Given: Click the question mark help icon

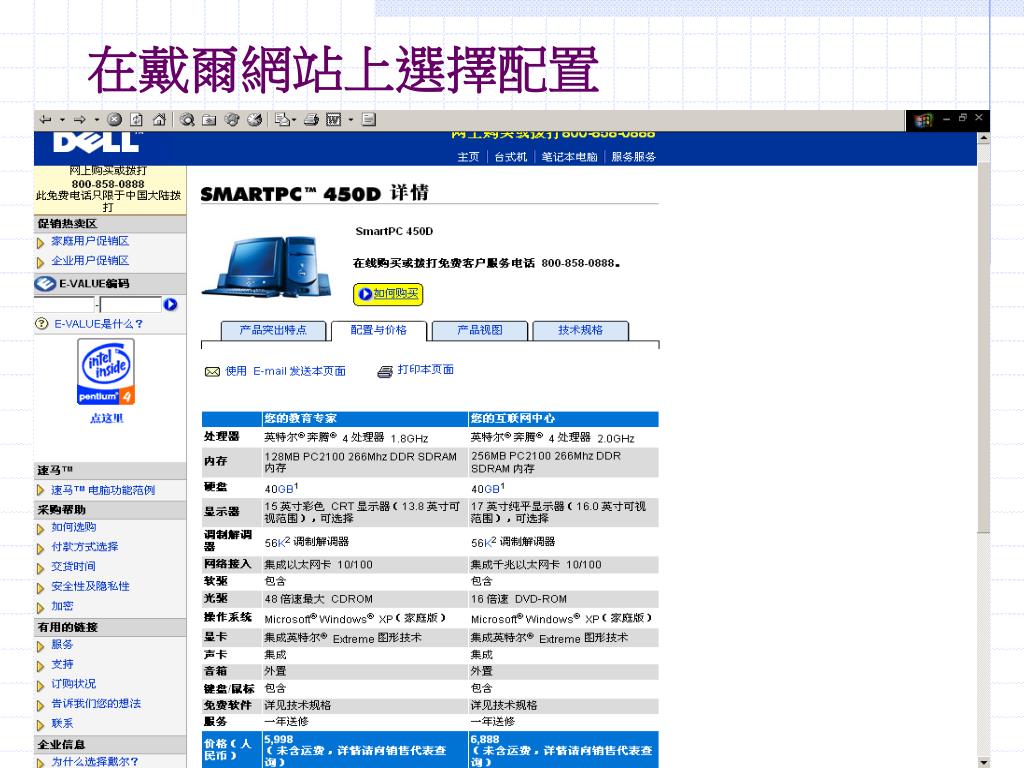Looking at the screenshot, I should [x=42, y=324].
